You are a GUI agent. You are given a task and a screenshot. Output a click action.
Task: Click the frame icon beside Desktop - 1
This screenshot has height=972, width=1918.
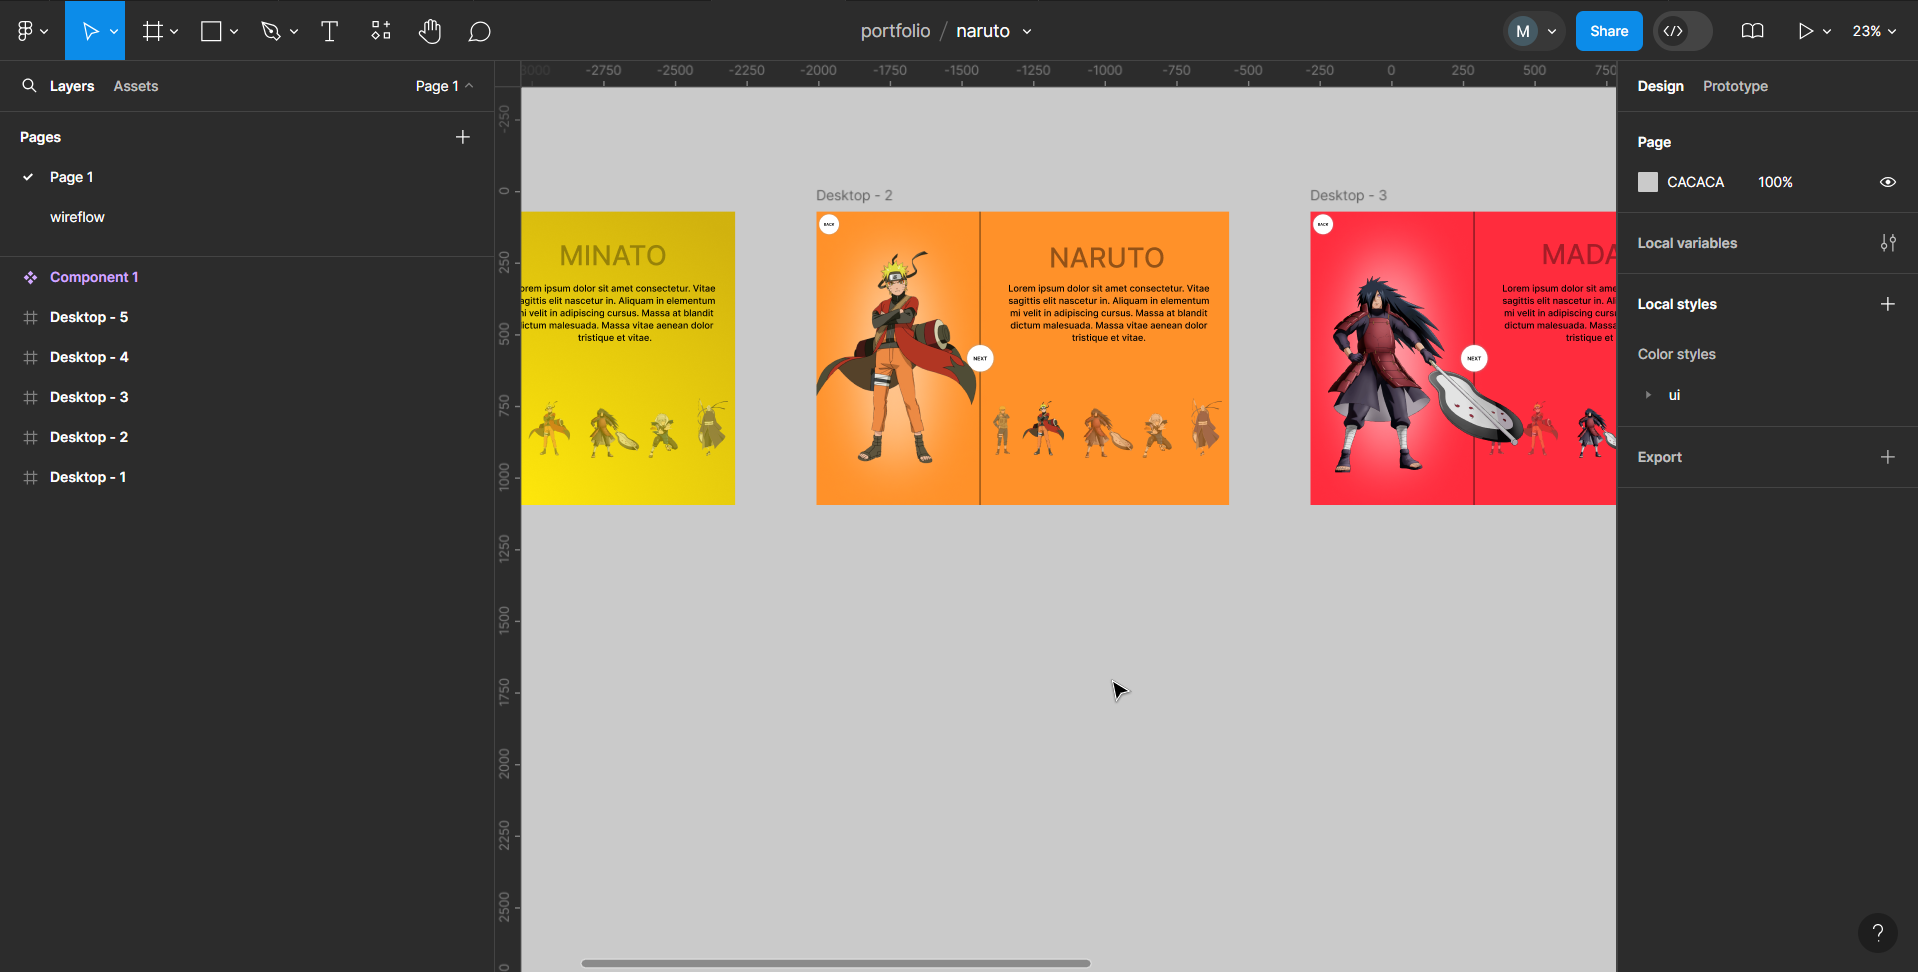(30, 477)
